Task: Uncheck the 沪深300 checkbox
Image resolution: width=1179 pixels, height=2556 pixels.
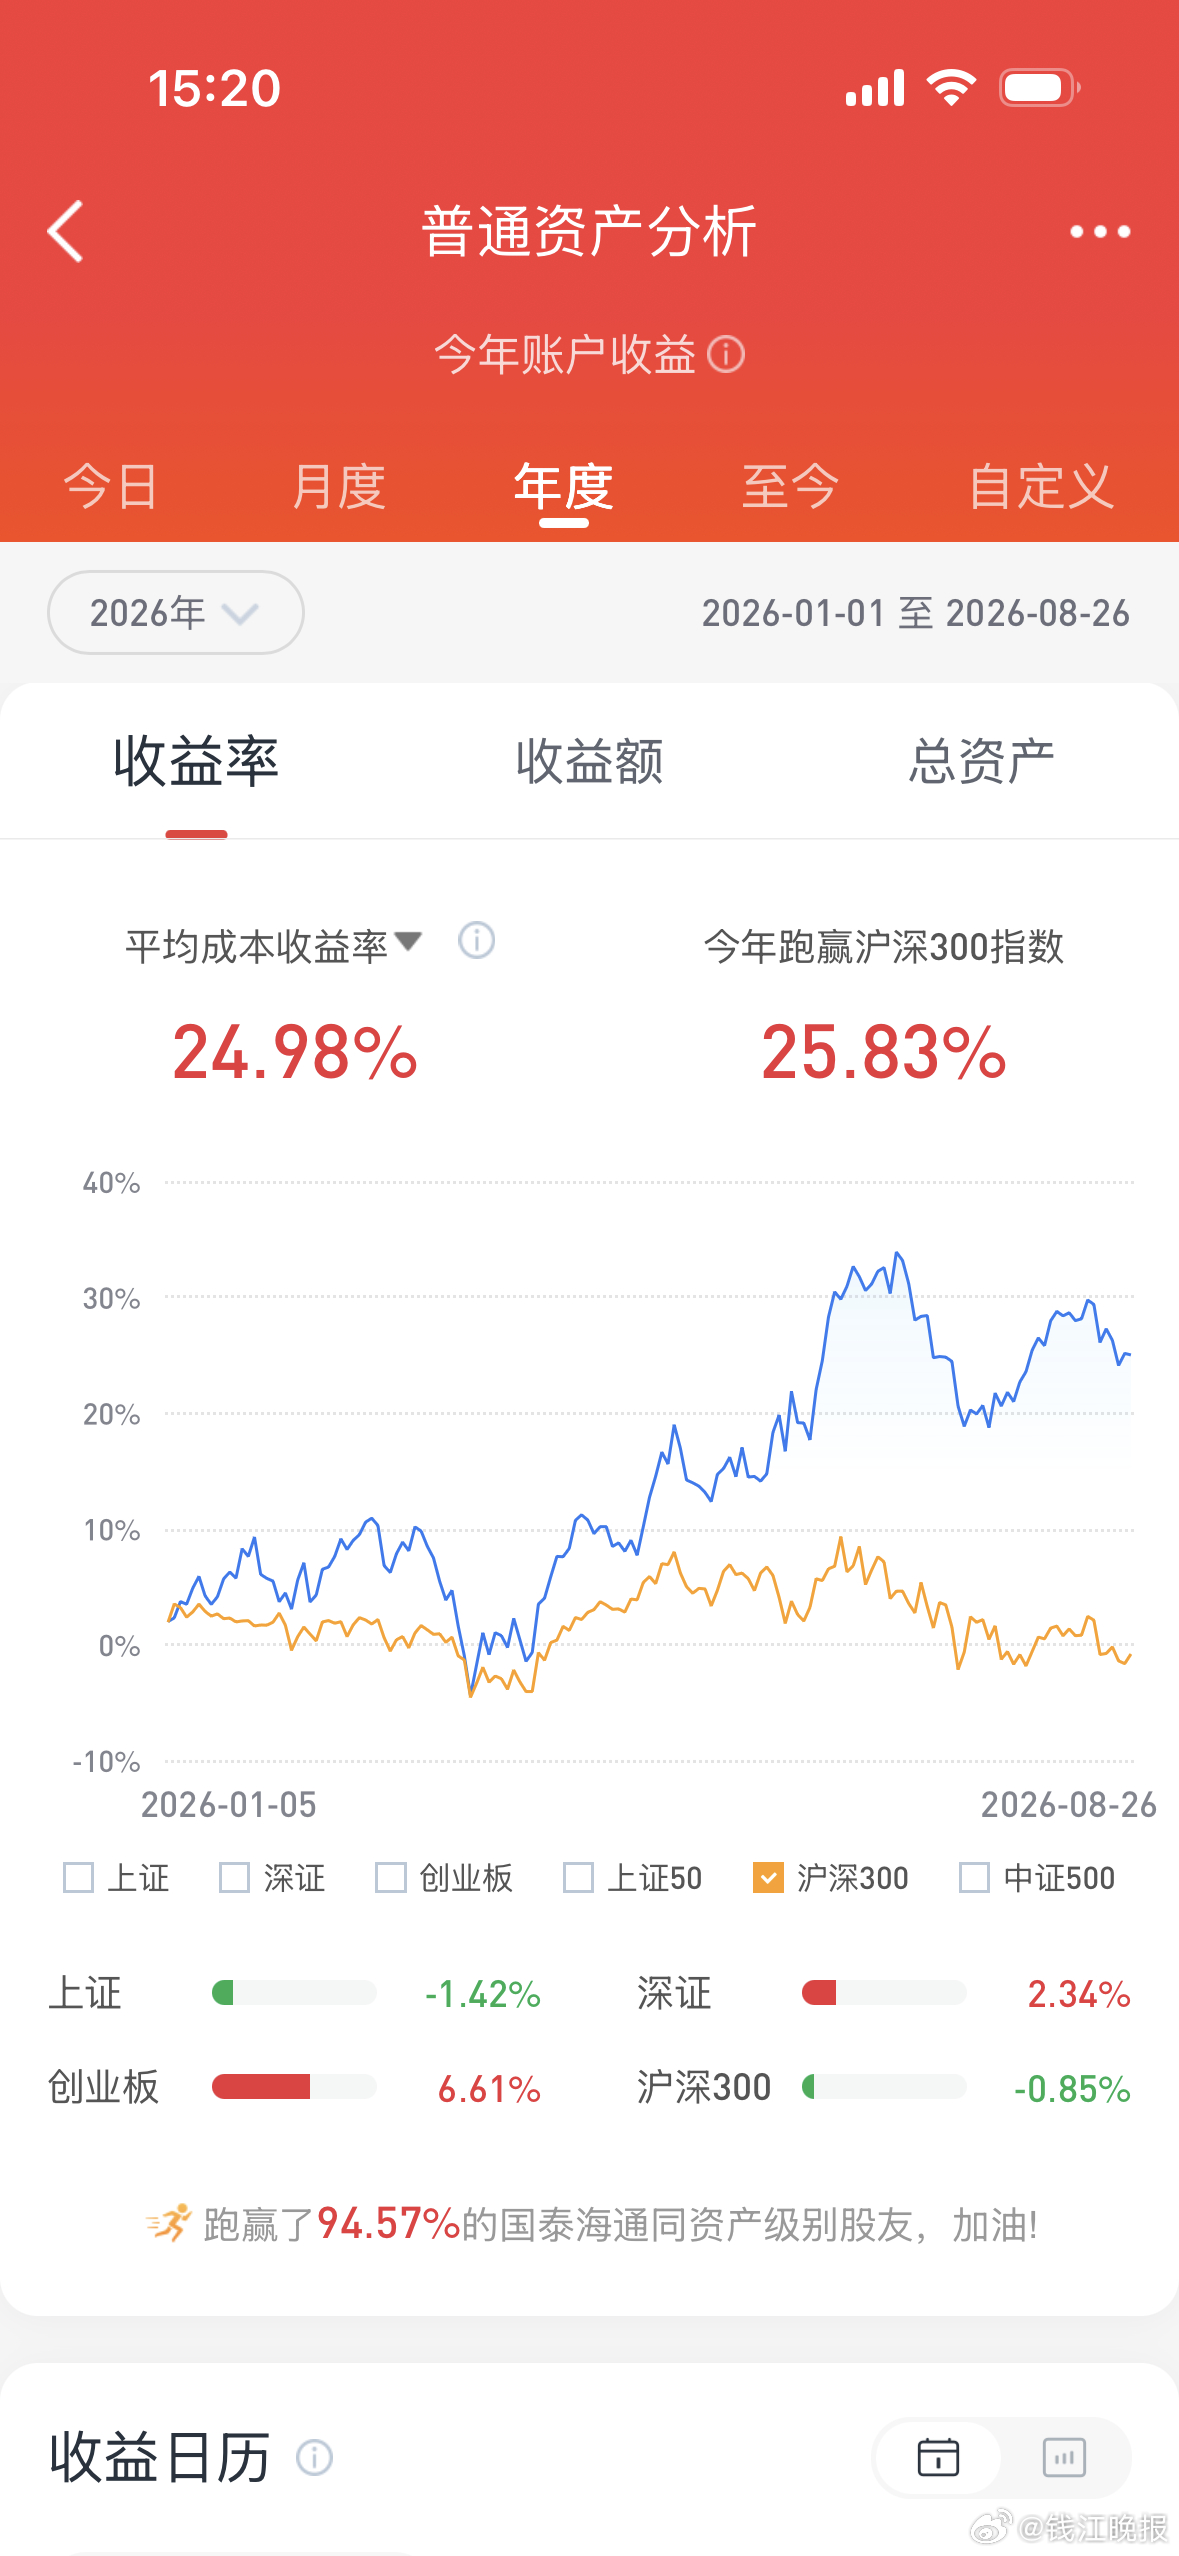Action: point(768,1877)
